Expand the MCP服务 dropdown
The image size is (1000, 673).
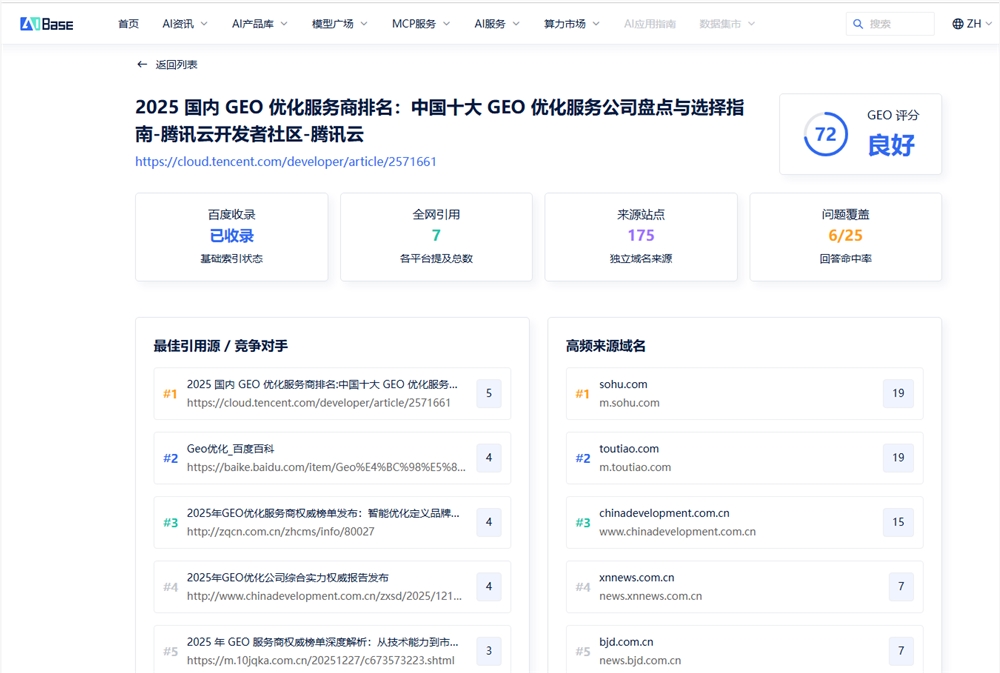[420, 23]
